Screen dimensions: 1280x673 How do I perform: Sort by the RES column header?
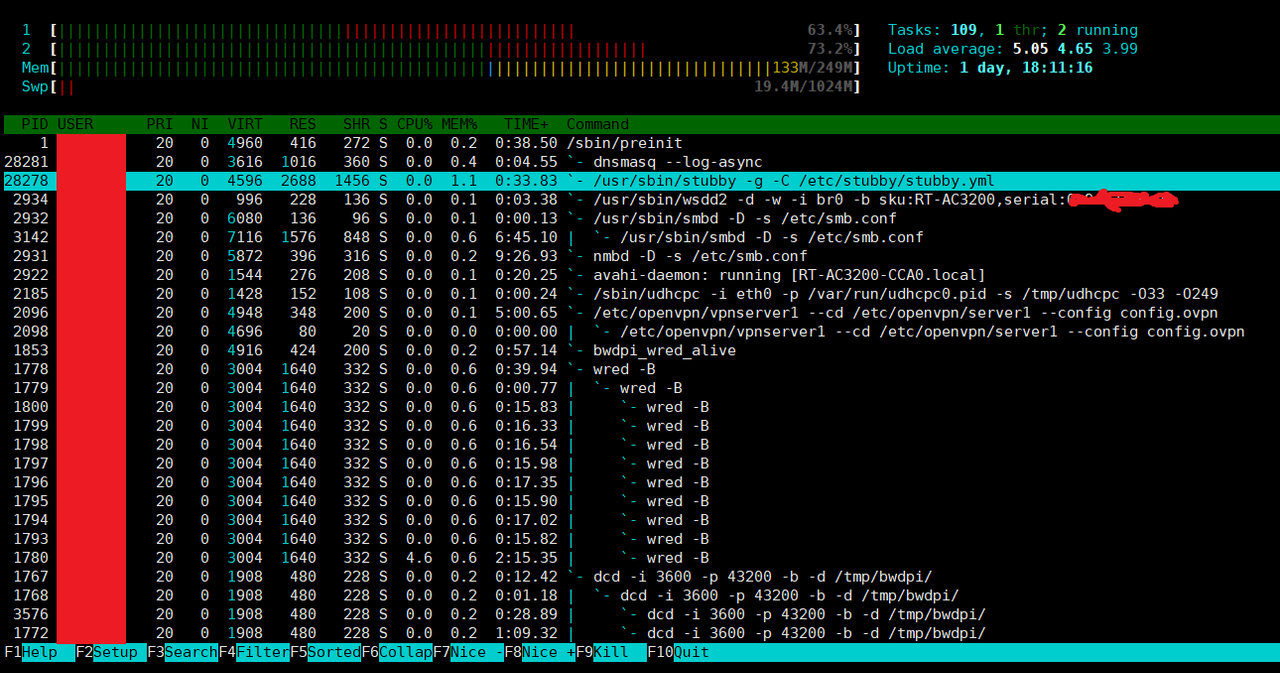click(303, 124)
